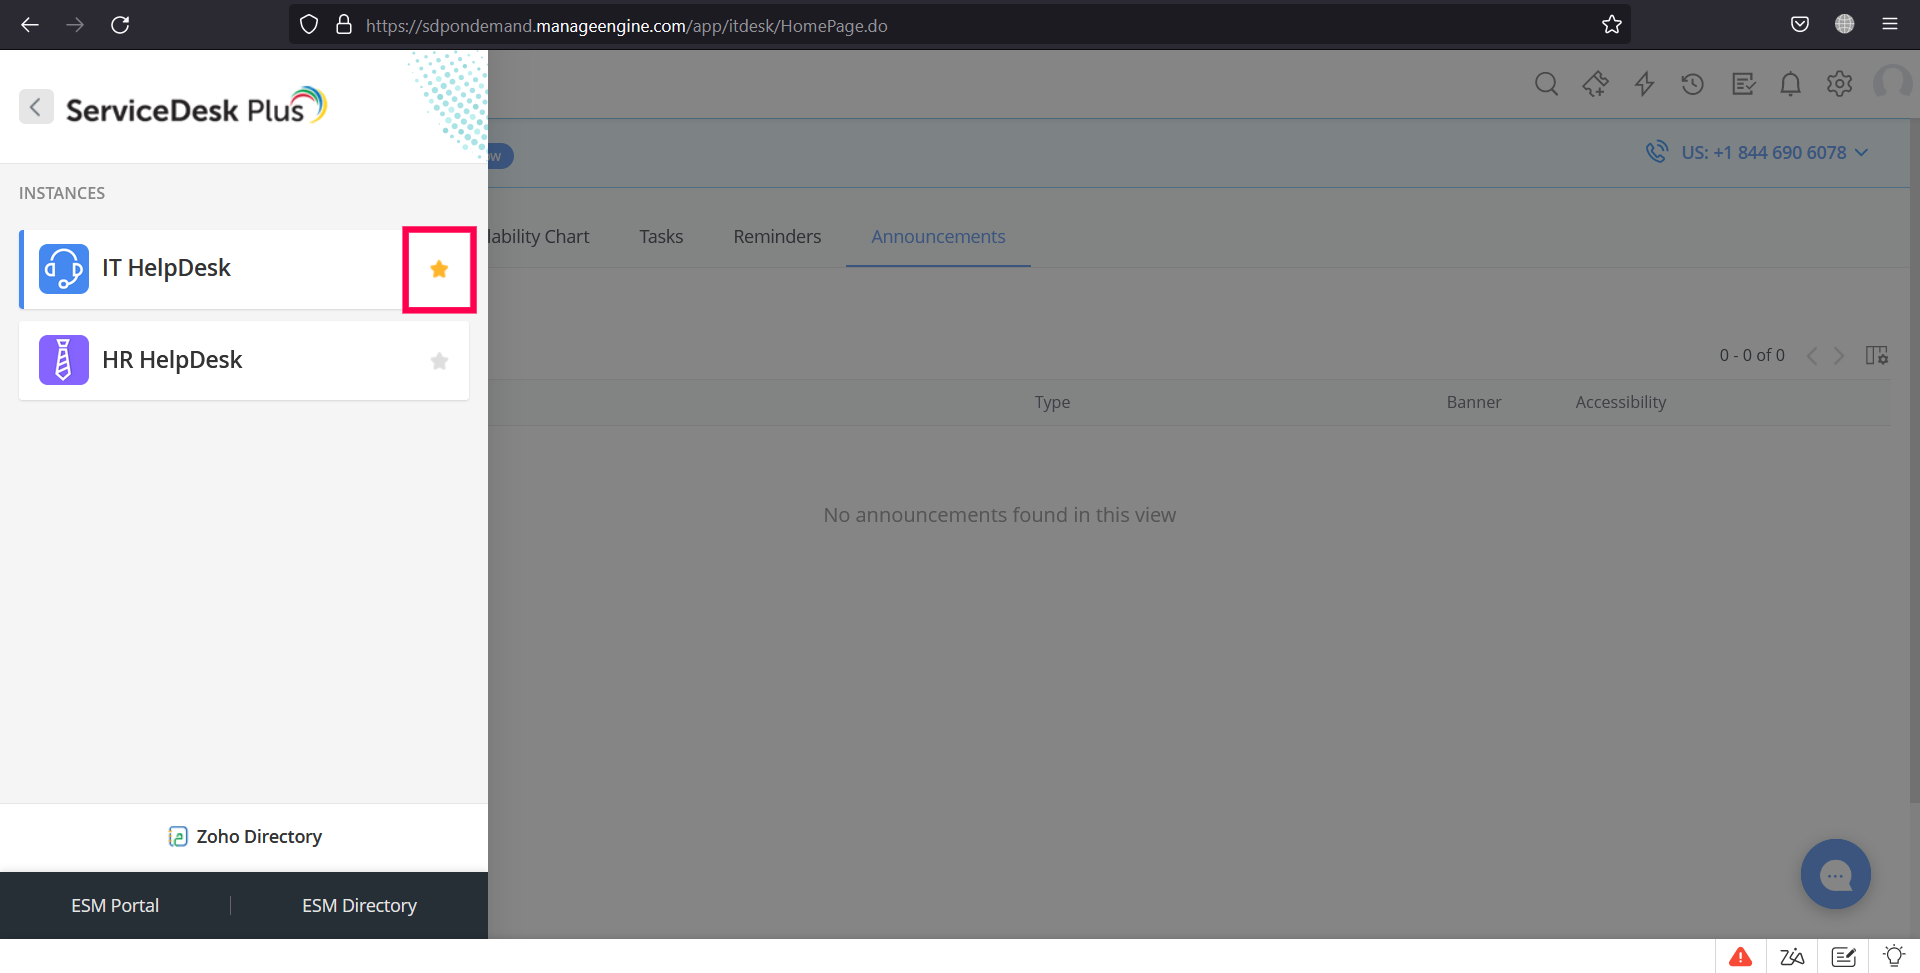This screenshot has width=1920, height=973.
Task: Click '0 - 0 of 0' pagination text
Action: (x=1752, y=356)
